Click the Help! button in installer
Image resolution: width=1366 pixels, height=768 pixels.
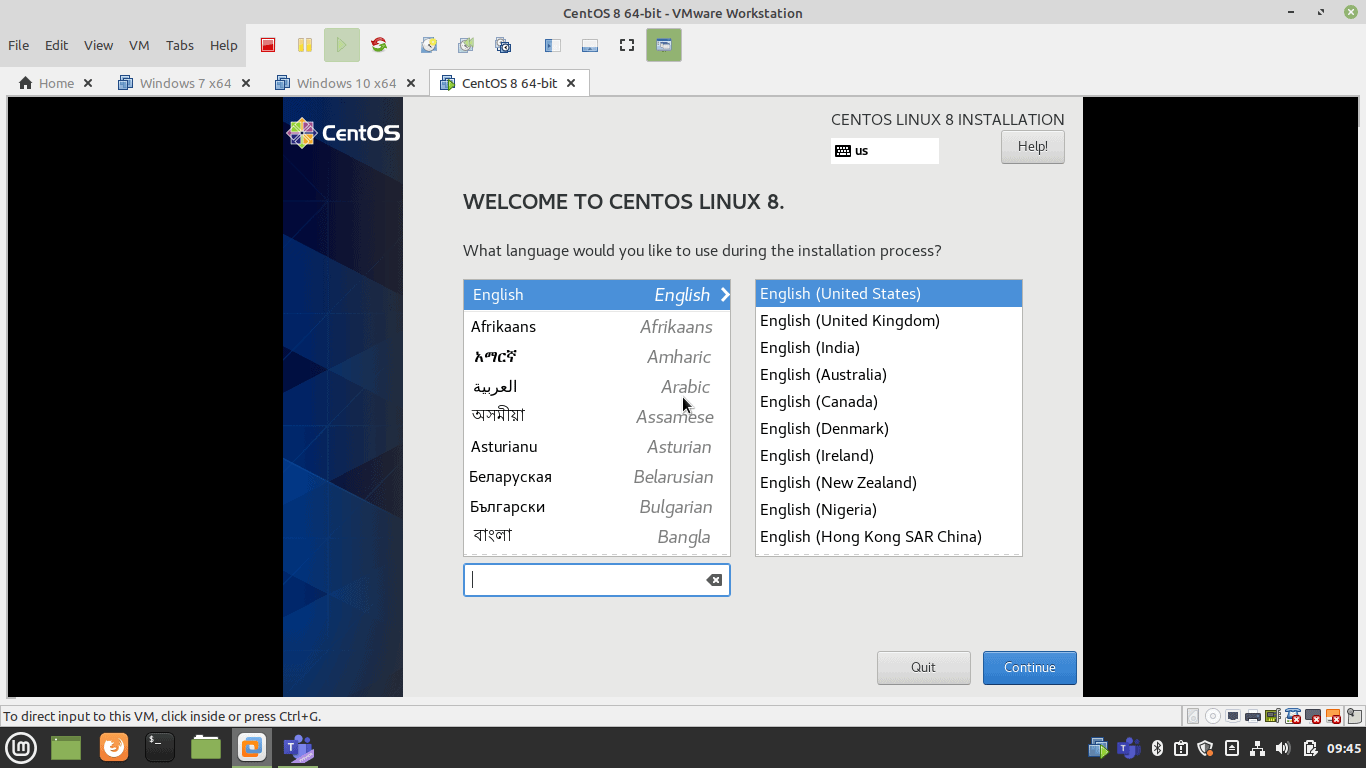click(x=1033, y=147)
